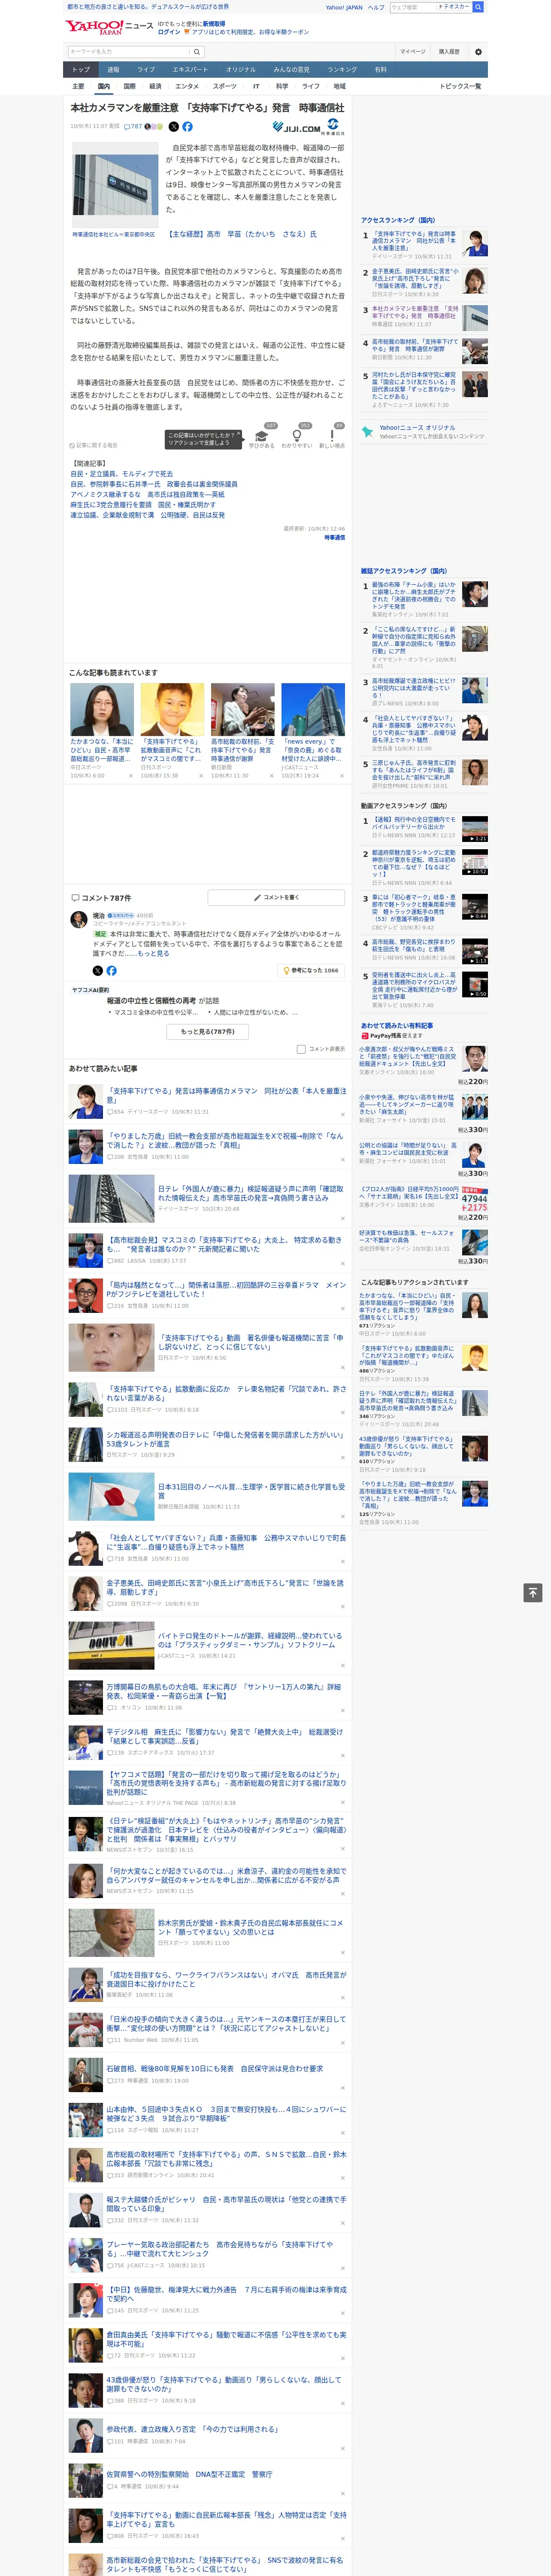Click the 'news every.' building article thumbnail
This screenshot has height=2576, width=551.
click(x=313, y=709)
